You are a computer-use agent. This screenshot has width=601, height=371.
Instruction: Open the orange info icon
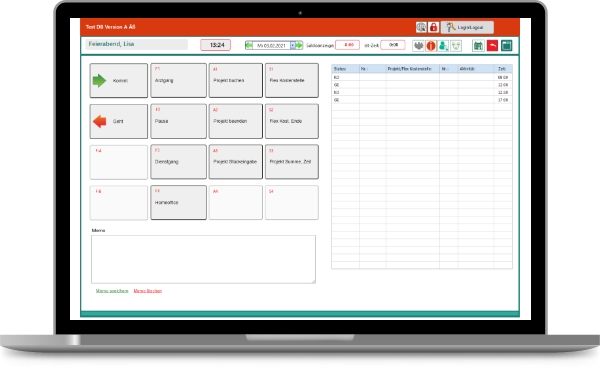tap(430, 46)
